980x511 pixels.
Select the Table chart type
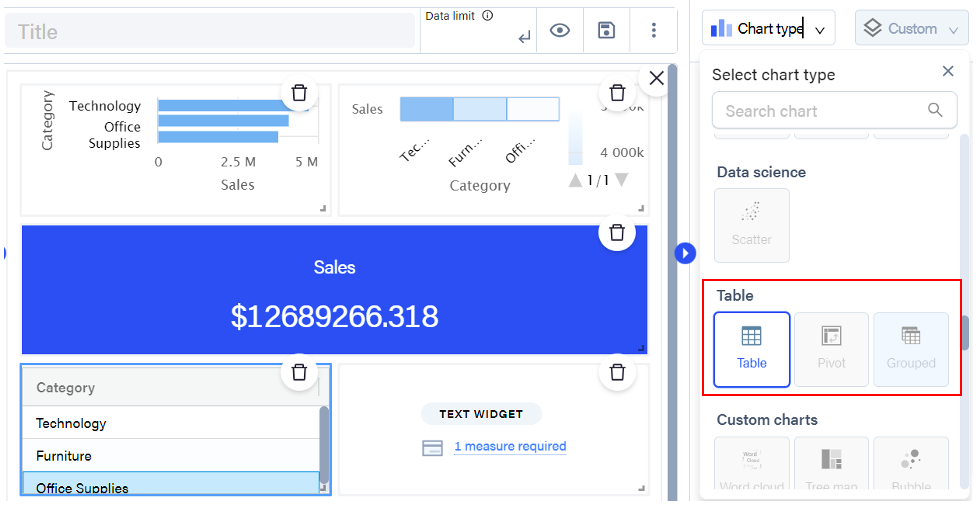(751, 349)
